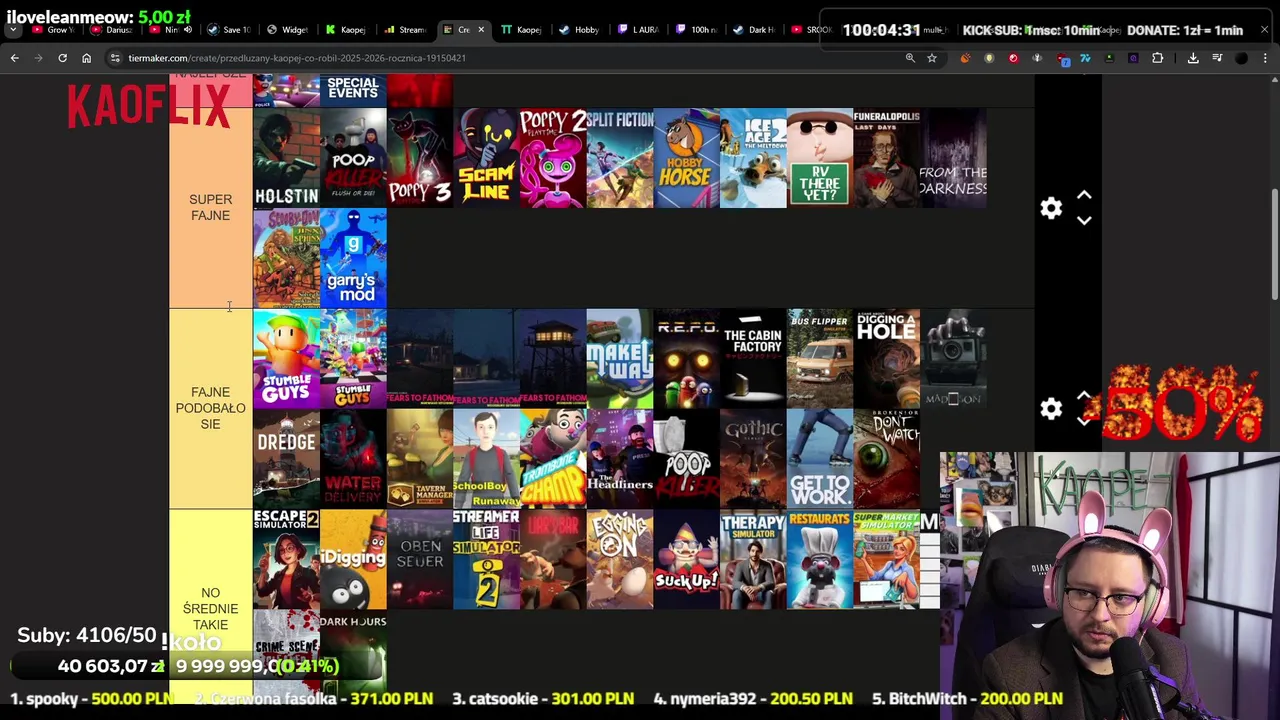This screenshot has height=720, width=1280.
Task: Select the Gothic thumbnail
Action: coord(753,458)
